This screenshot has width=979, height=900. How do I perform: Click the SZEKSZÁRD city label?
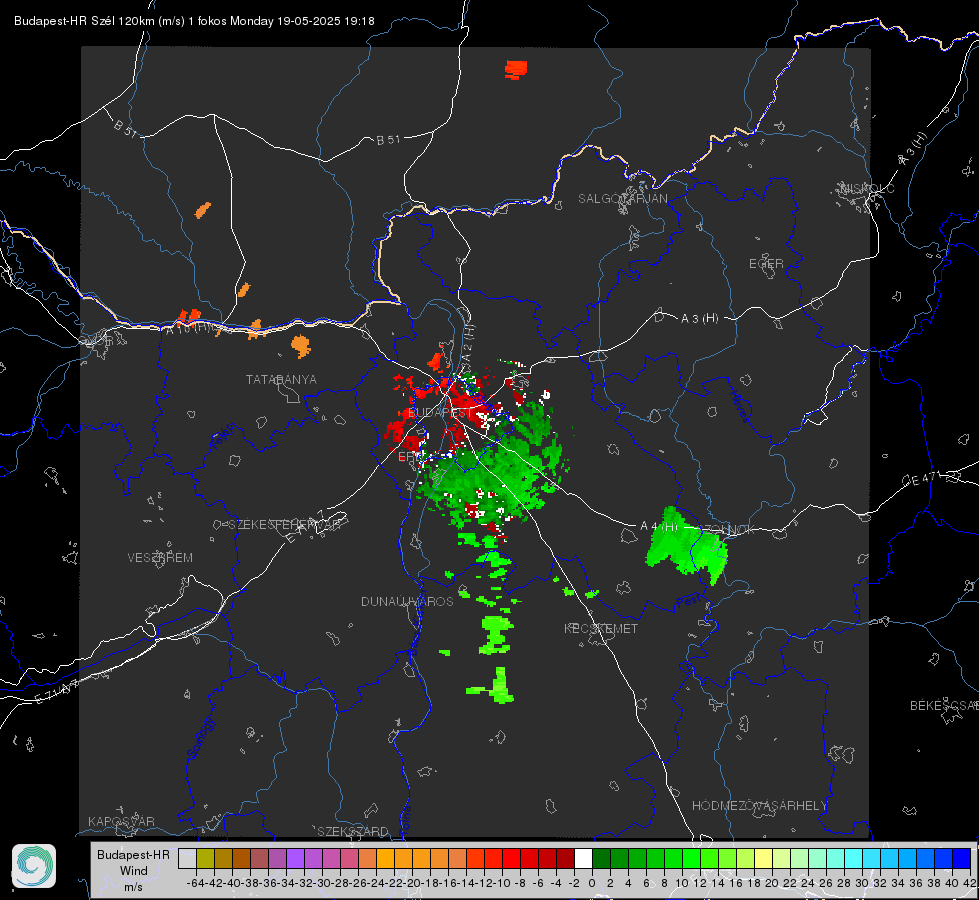[x=353, y=831]
